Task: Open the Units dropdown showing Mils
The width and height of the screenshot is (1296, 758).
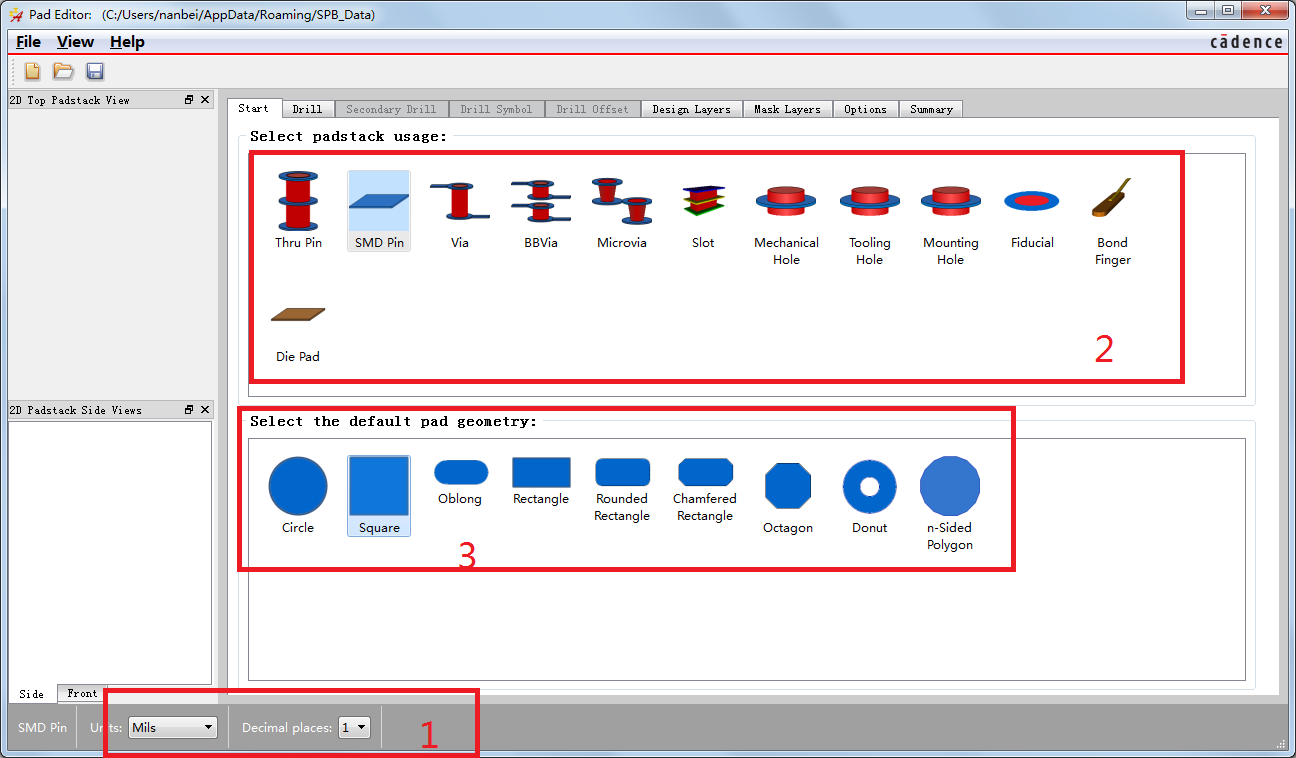Action: click(x=173, y=727)
